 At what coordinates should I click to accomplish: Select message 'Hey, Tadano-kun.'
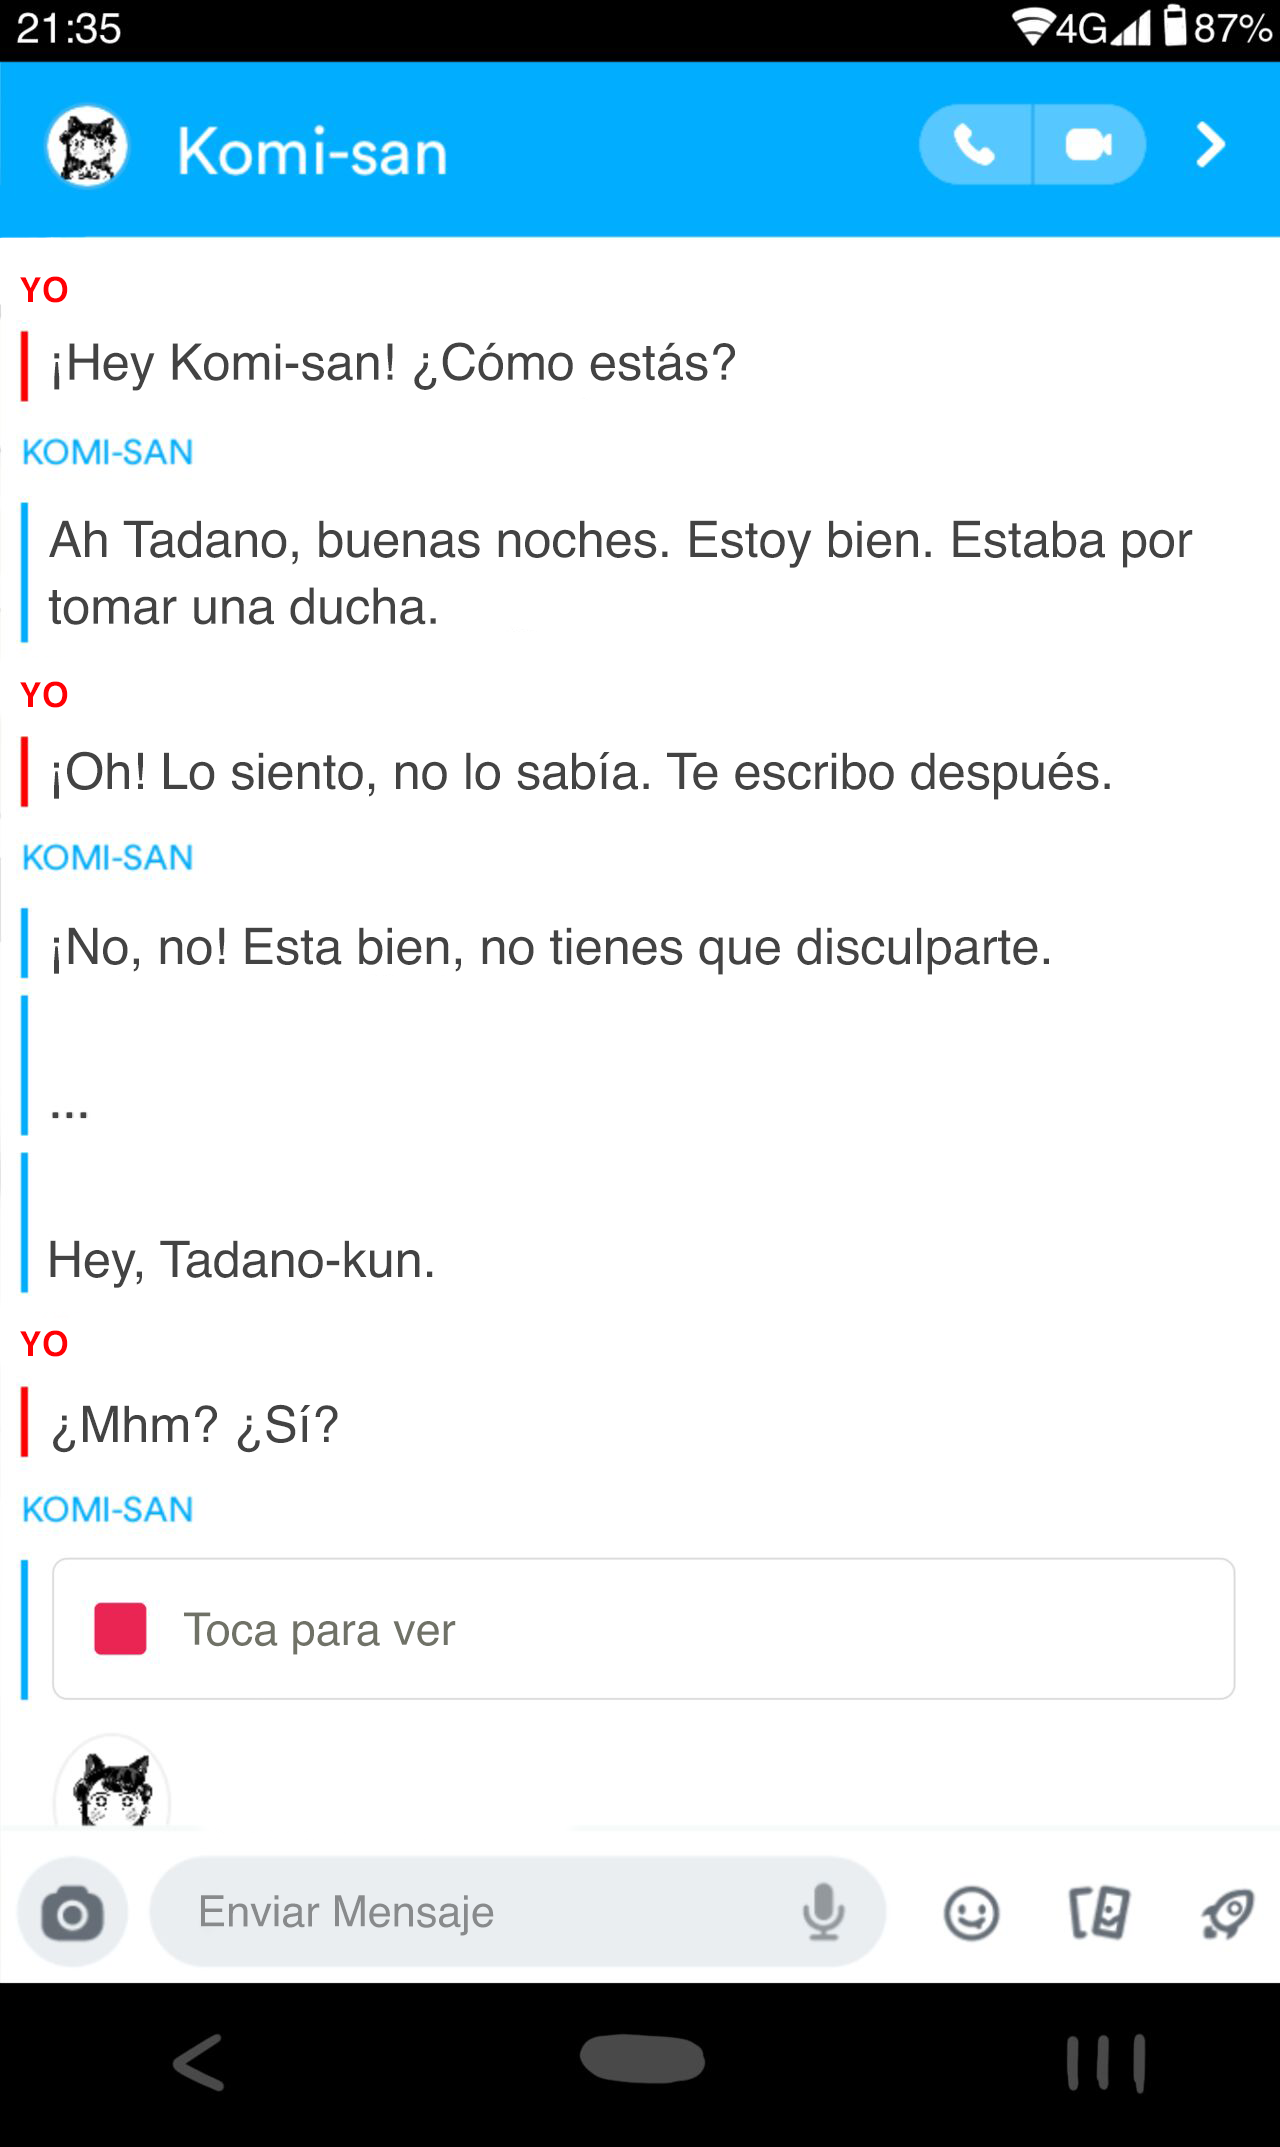(x=242, y=1260)
